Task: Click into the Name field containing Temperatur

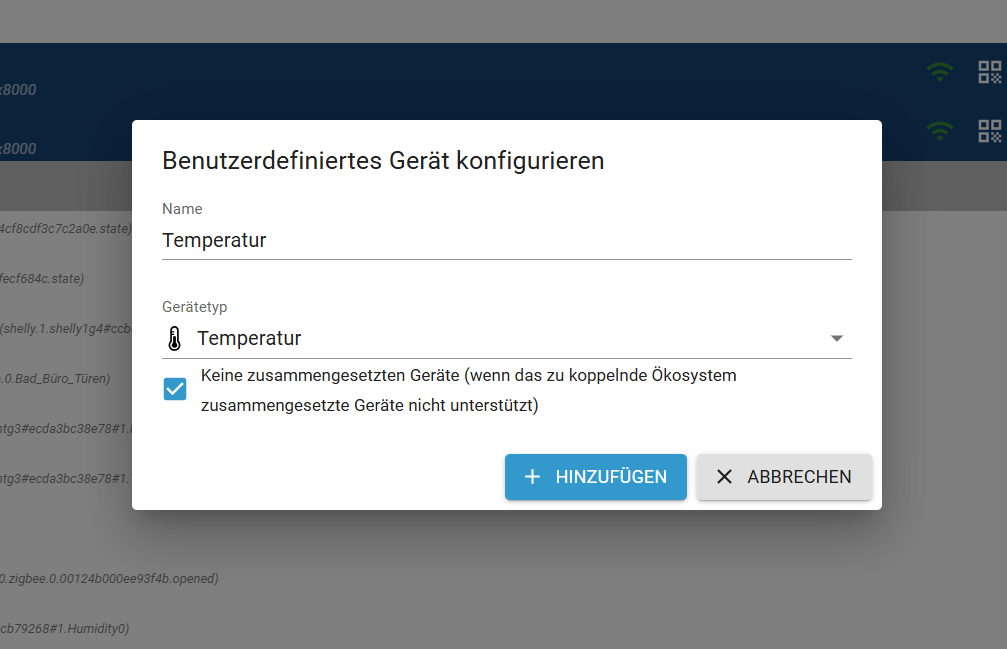Action: [x=506, y=241]
